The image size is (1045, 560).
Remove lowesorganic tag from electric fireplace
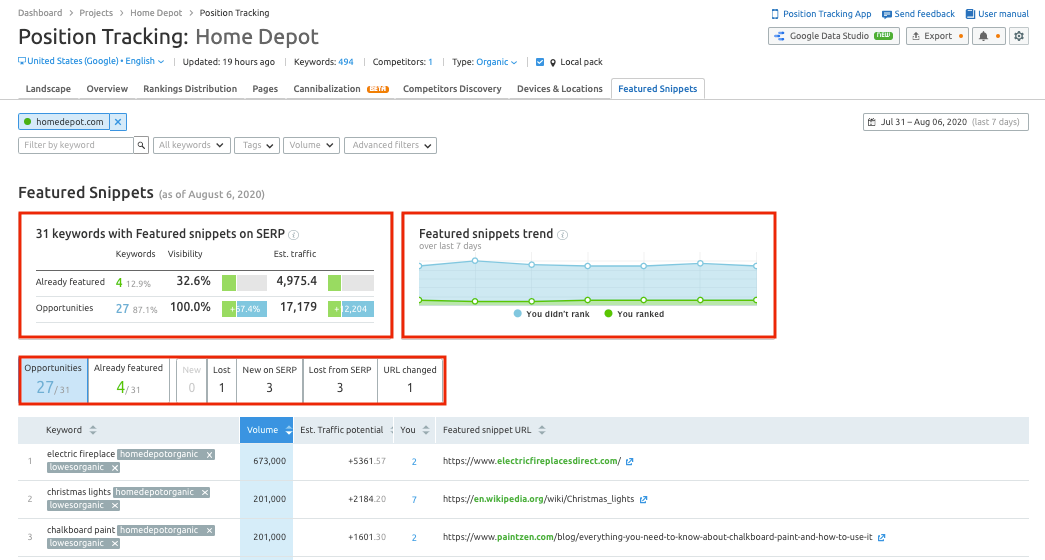[x=115, y=468]
